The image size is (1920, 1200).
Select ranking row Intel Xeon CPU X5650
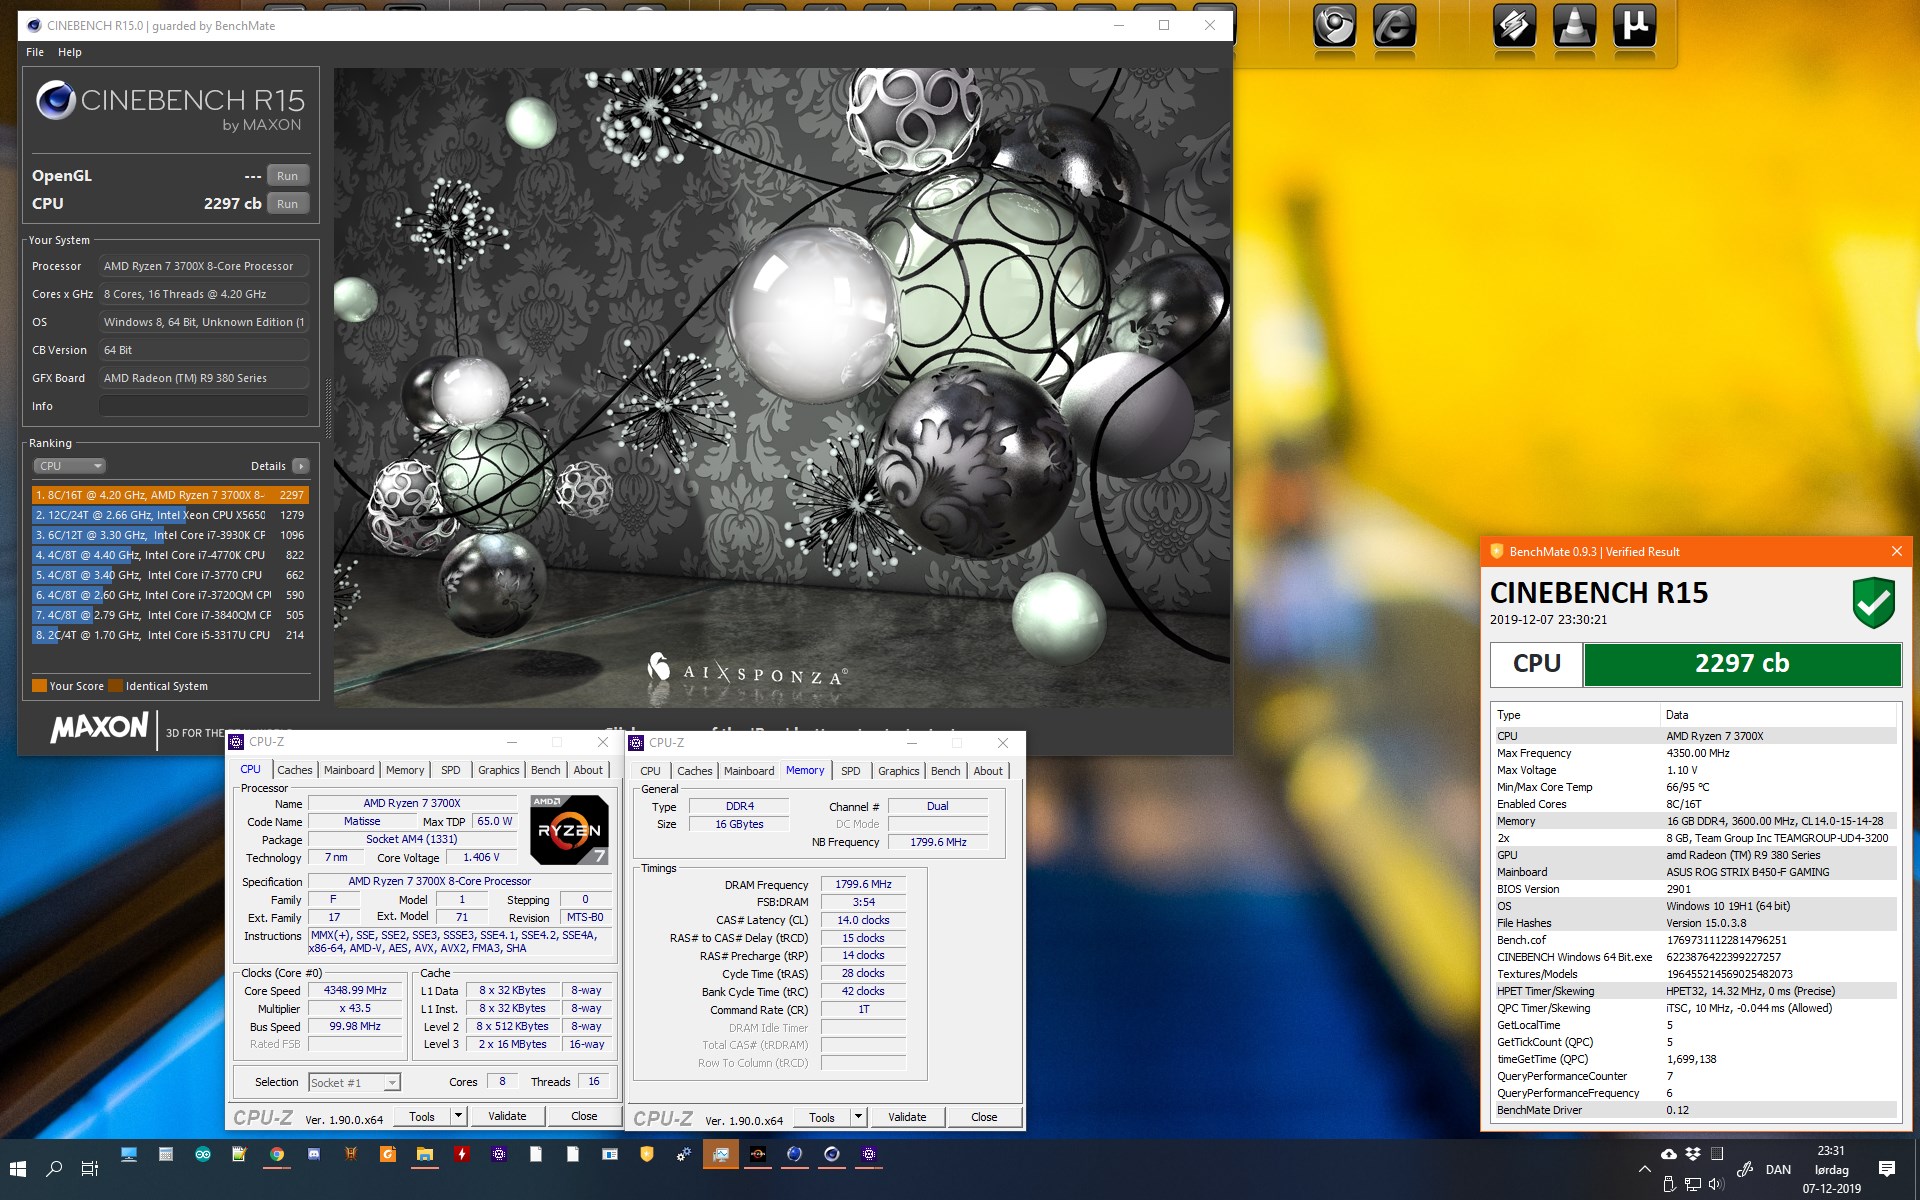170,515
